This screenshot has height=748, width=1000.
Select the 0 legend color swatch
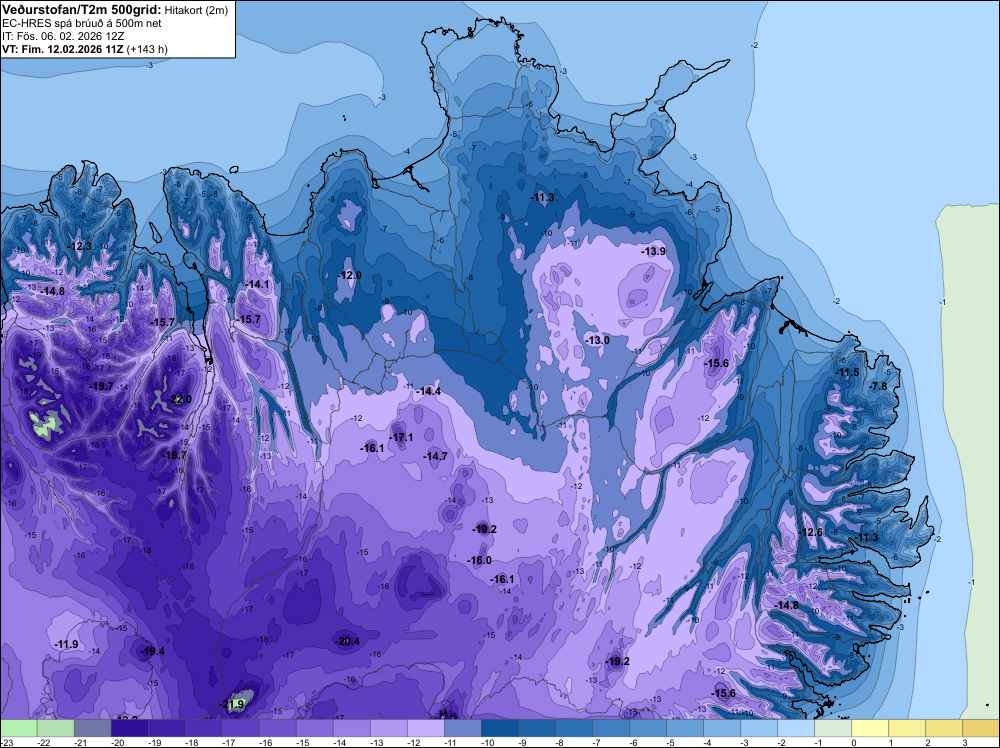coord(869,728)
